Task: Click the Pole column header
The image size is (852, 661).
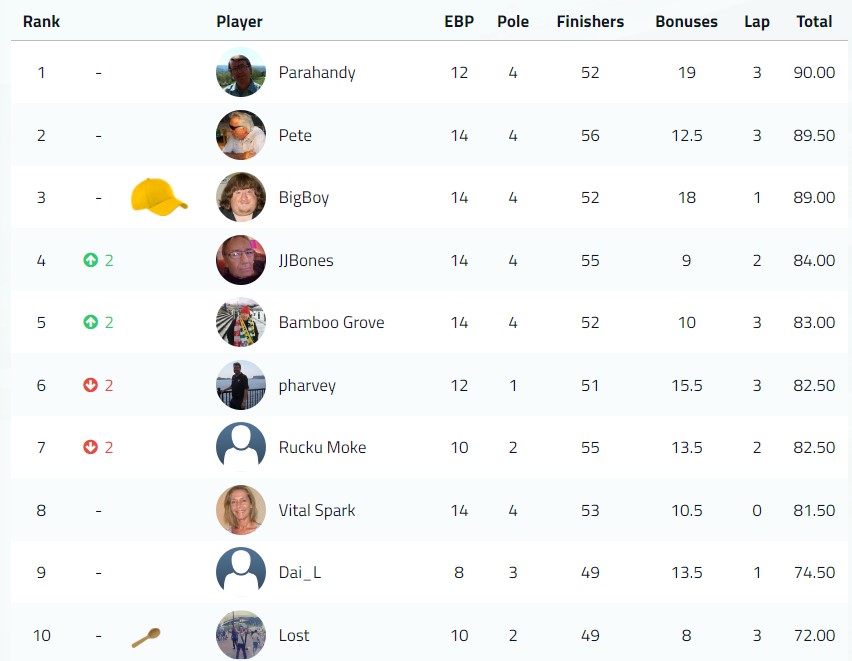Action: tap(513, 22)
